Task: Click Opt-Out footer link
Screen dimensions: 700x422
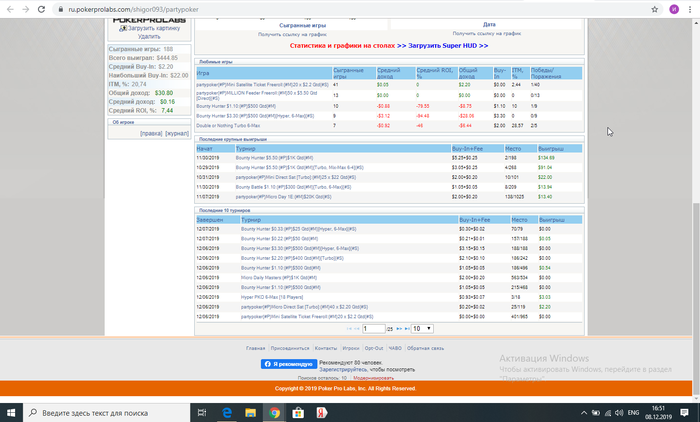Action: tap(374, 348)
